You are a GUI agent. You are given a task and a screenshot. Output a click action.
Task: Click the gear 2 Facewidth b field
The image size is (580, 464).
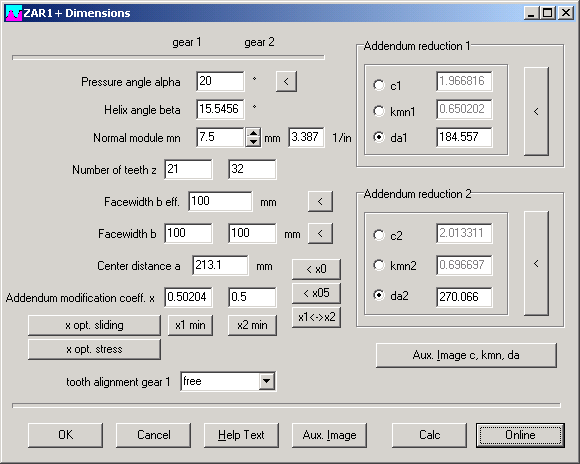pyautogui.click(x=252, y=233)
